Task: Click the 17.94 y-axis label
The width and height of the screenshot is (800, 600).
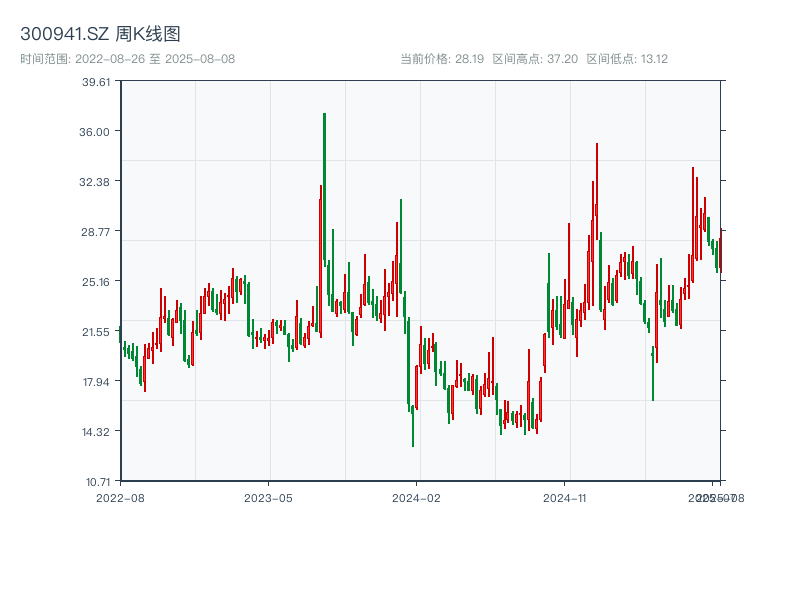Action: (96, 382)
